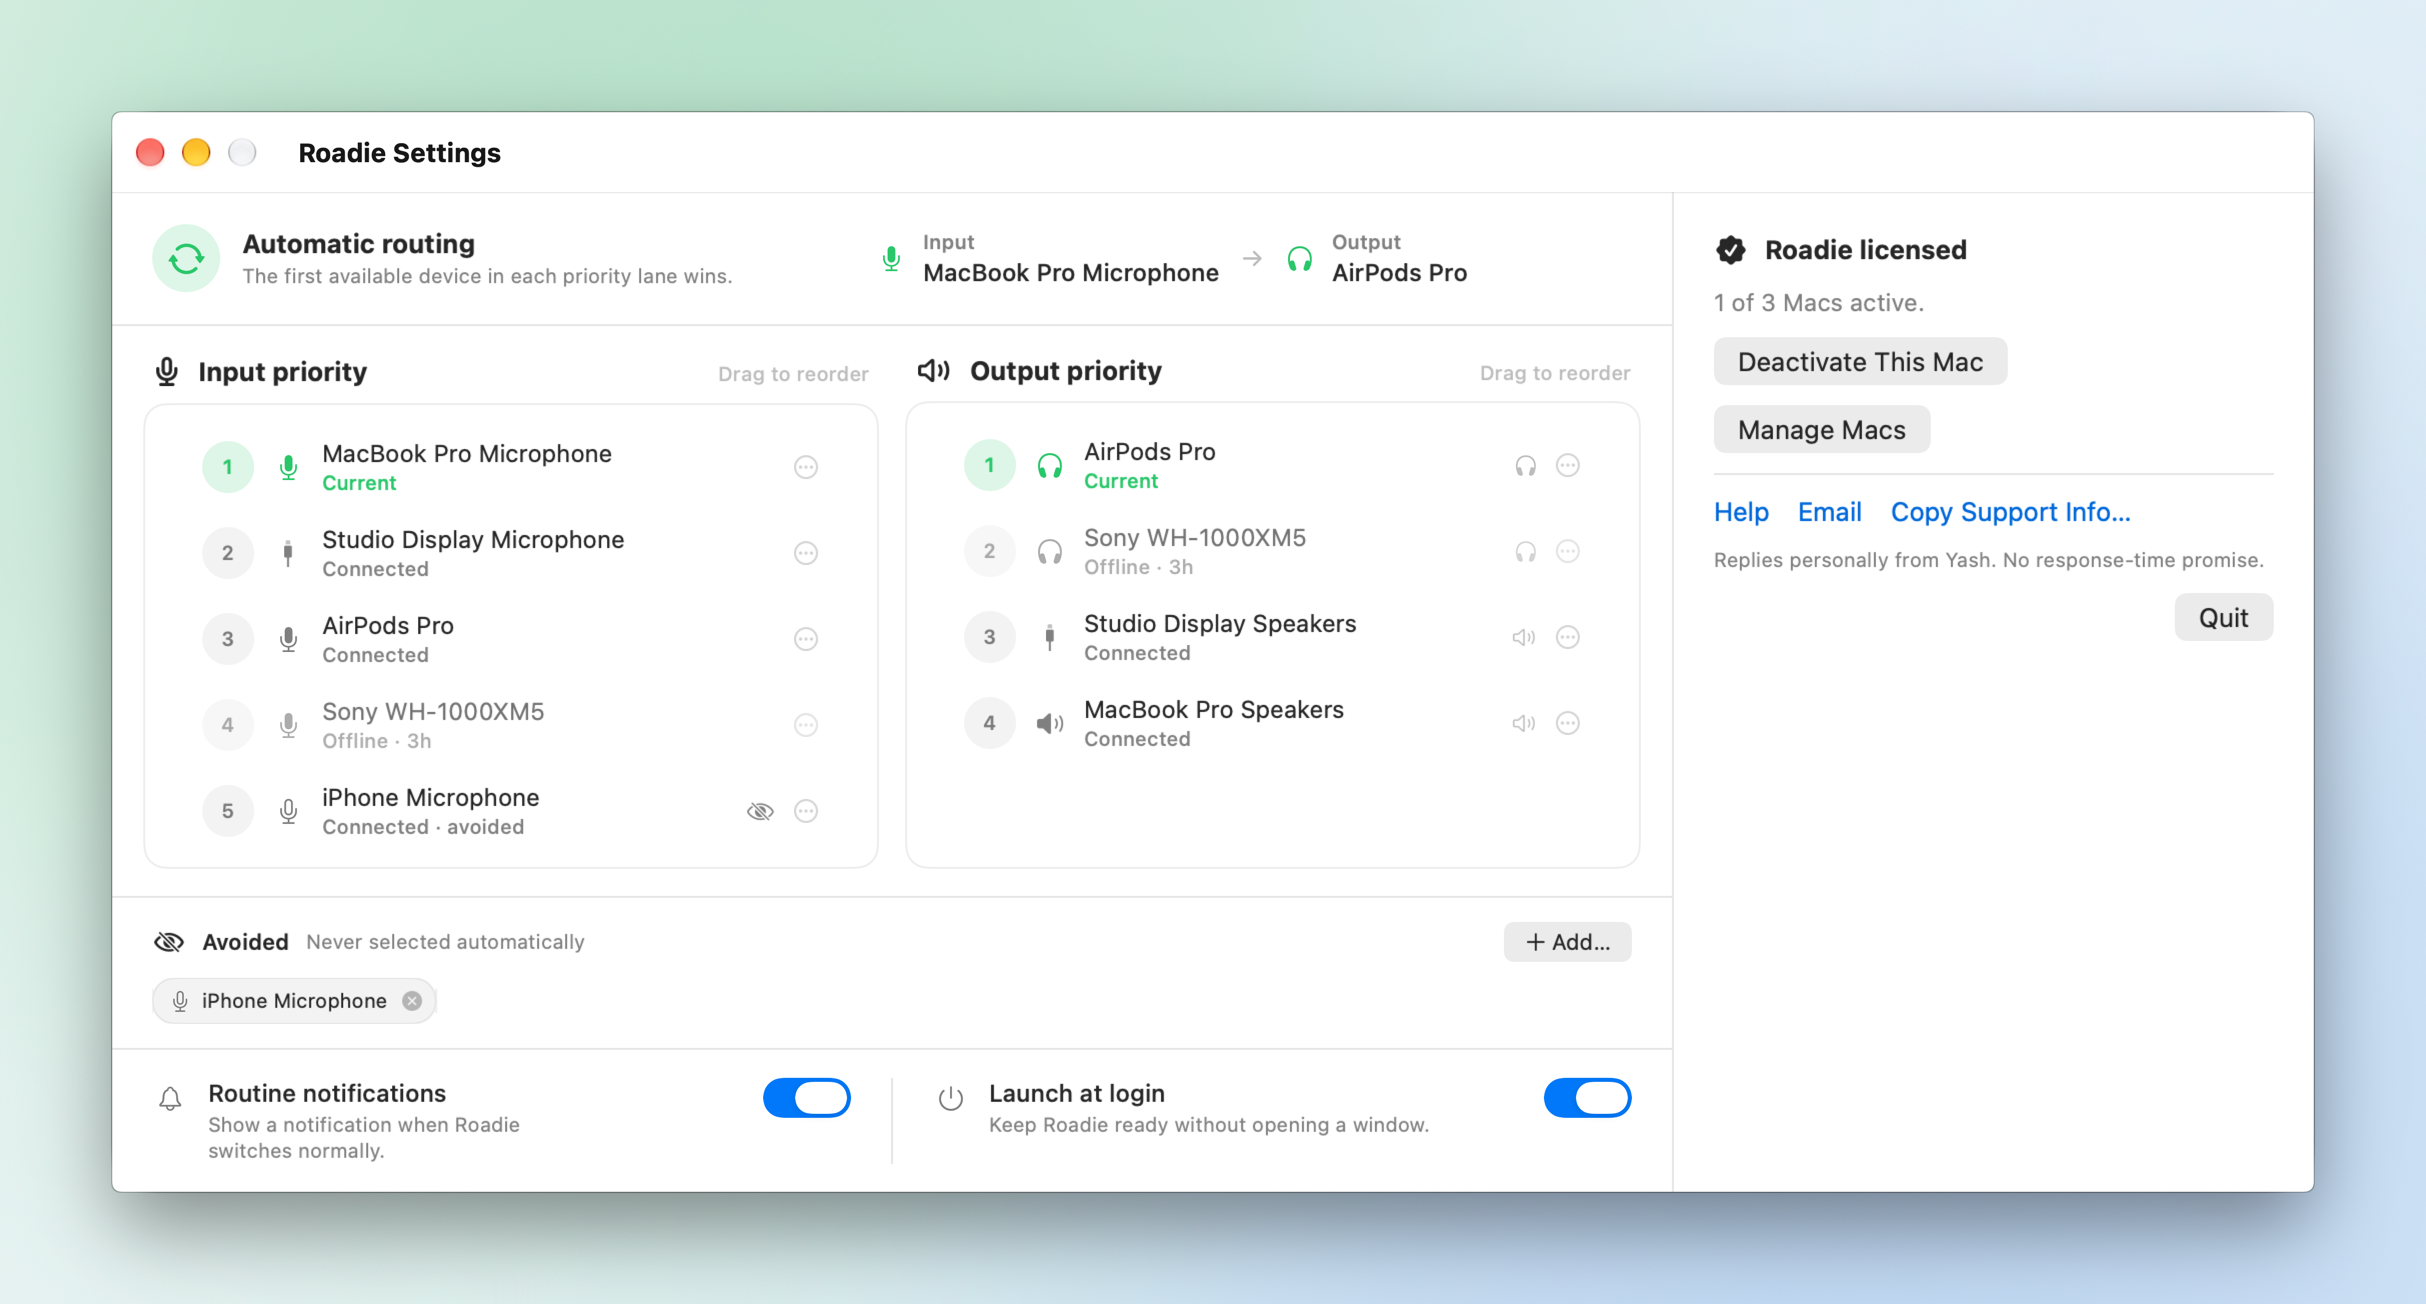Open more options for AirPods Pro input
Image resolution: width=2426 pixels, height=1304 pixels.
[x=806, y=639]
